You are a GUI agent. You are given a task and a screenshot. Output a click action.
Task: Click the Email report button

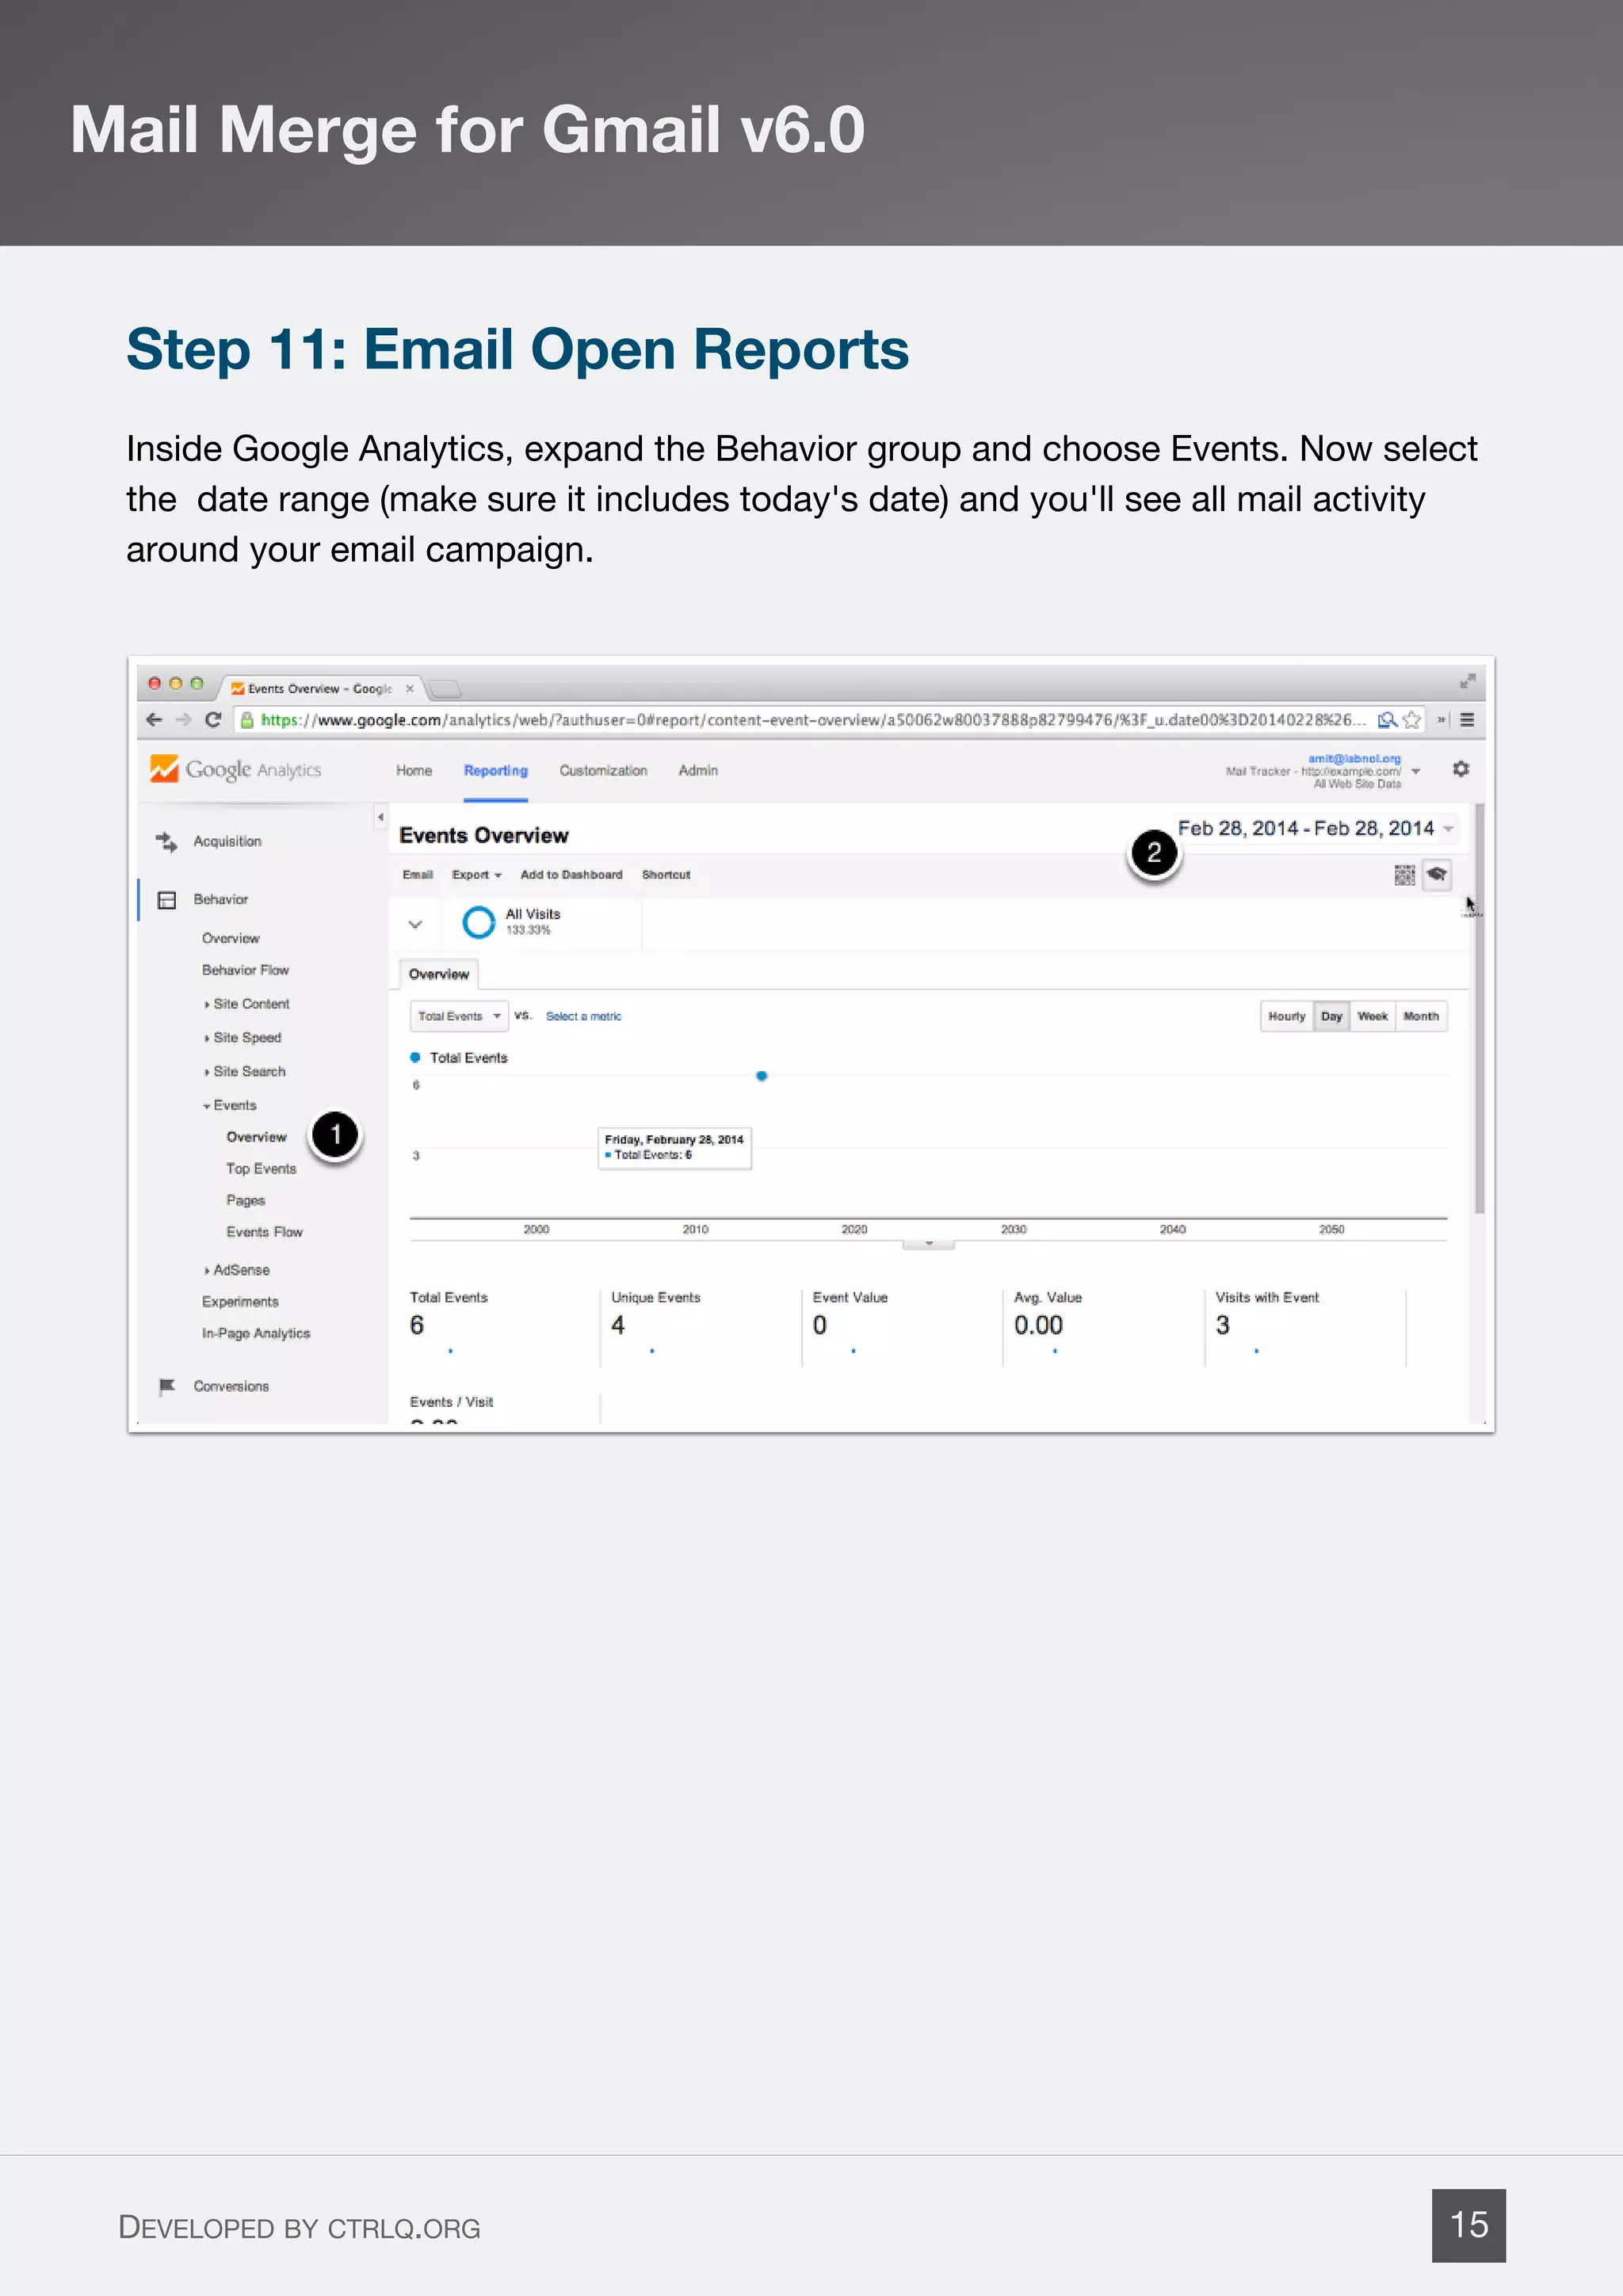[x=418, y=874]
